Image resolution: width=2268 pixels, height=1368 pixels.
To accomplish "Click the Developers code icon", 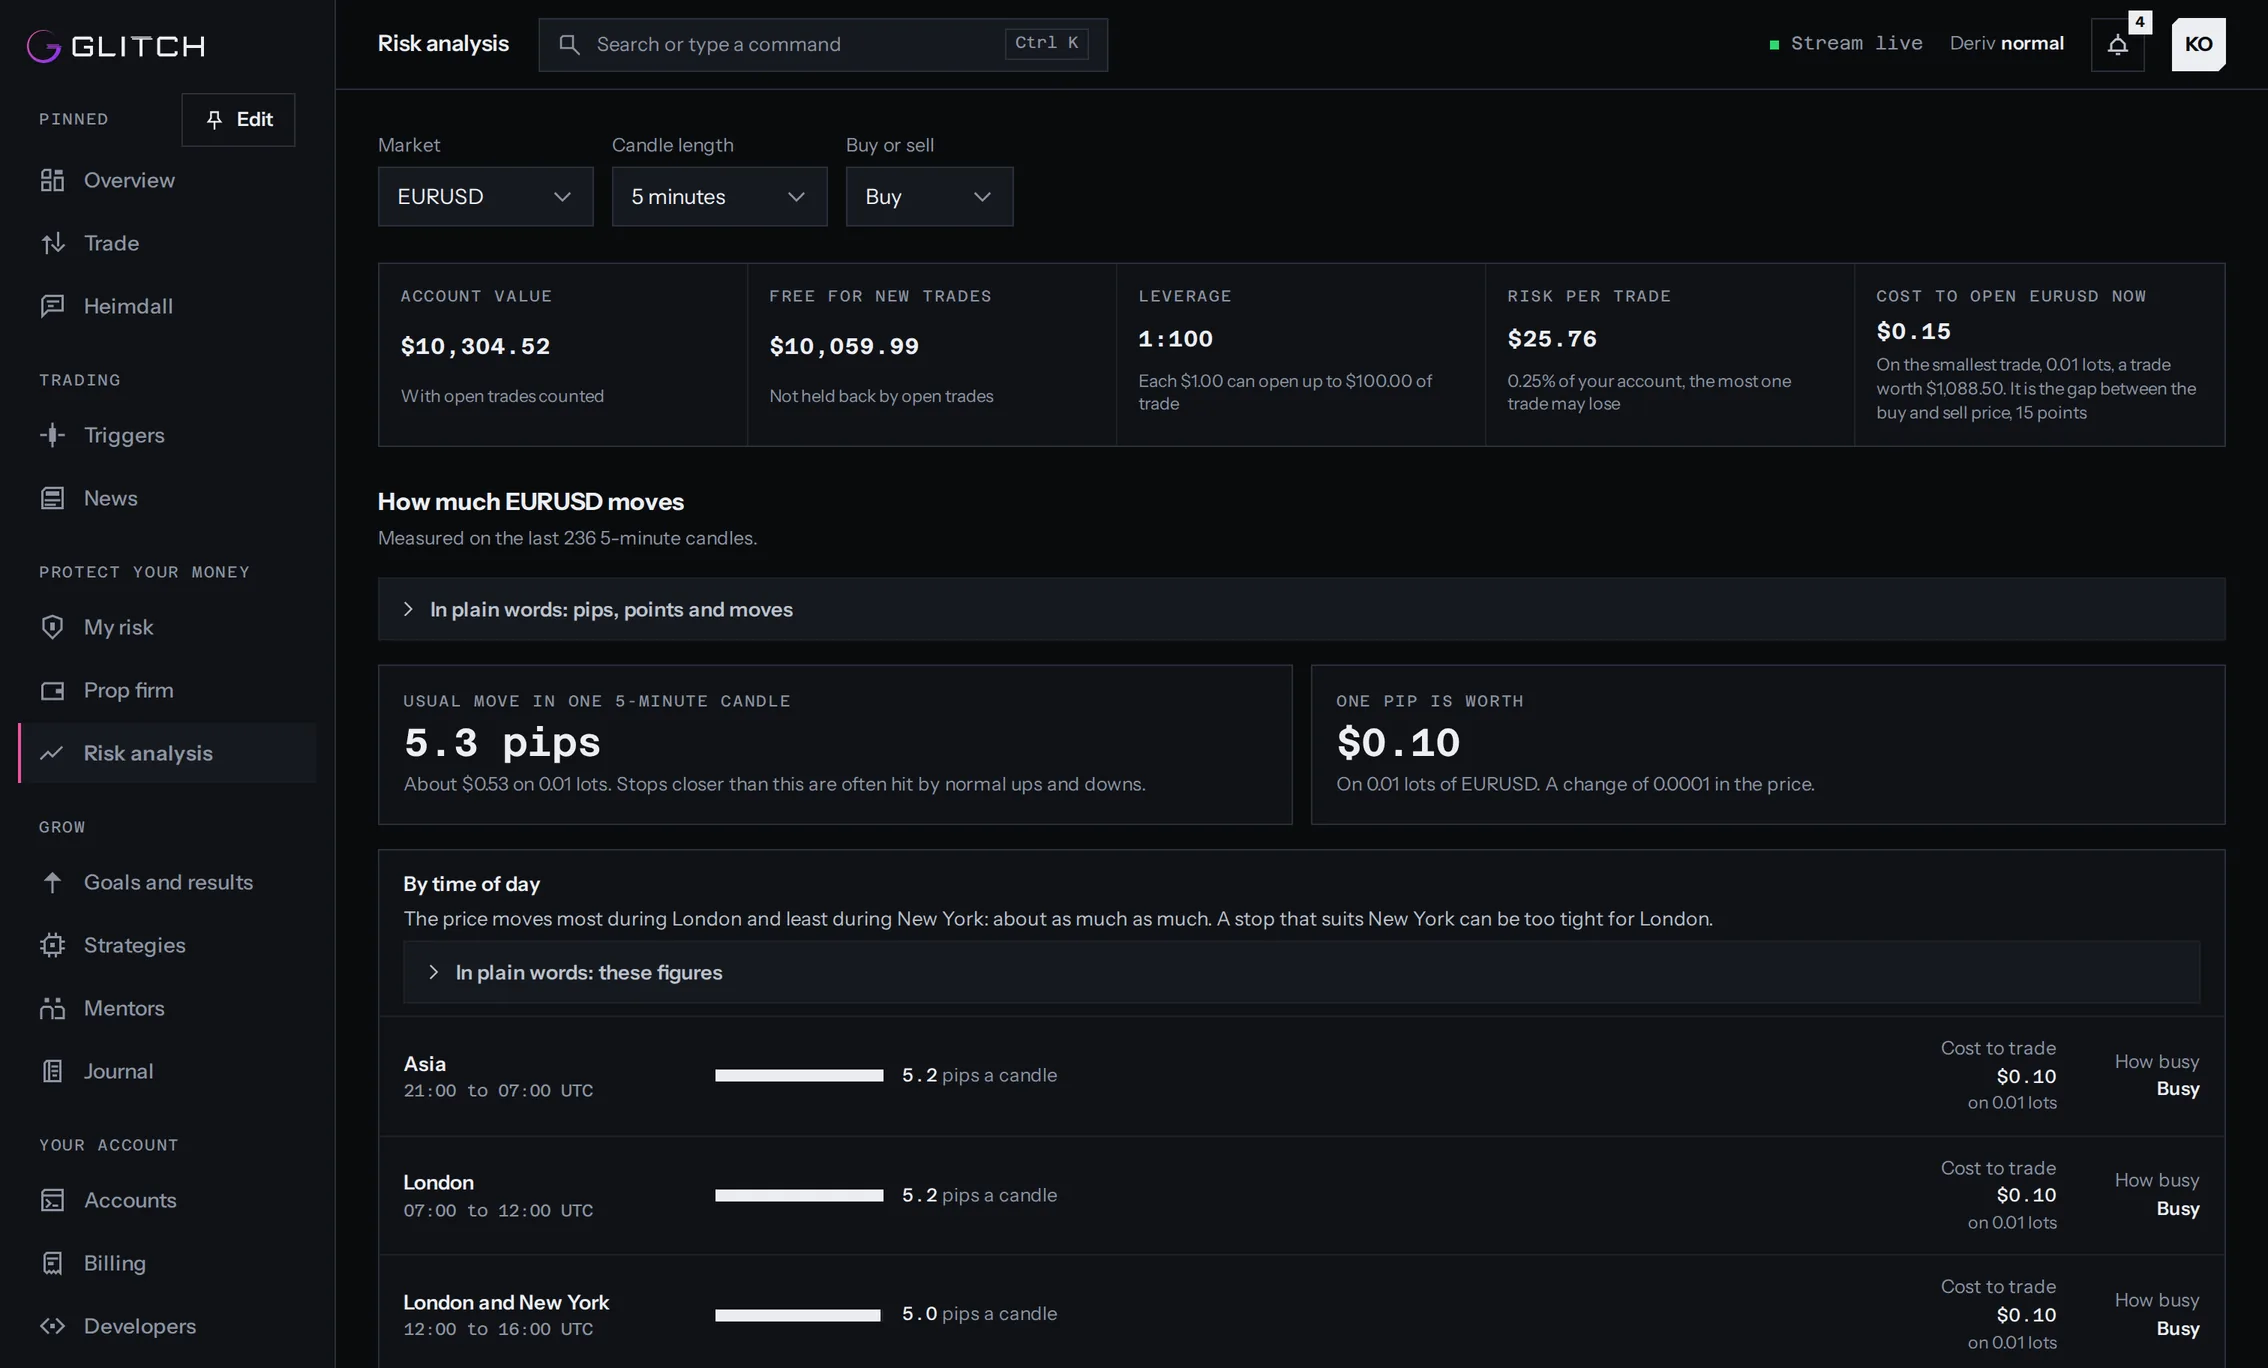I will pos(52,1326).
